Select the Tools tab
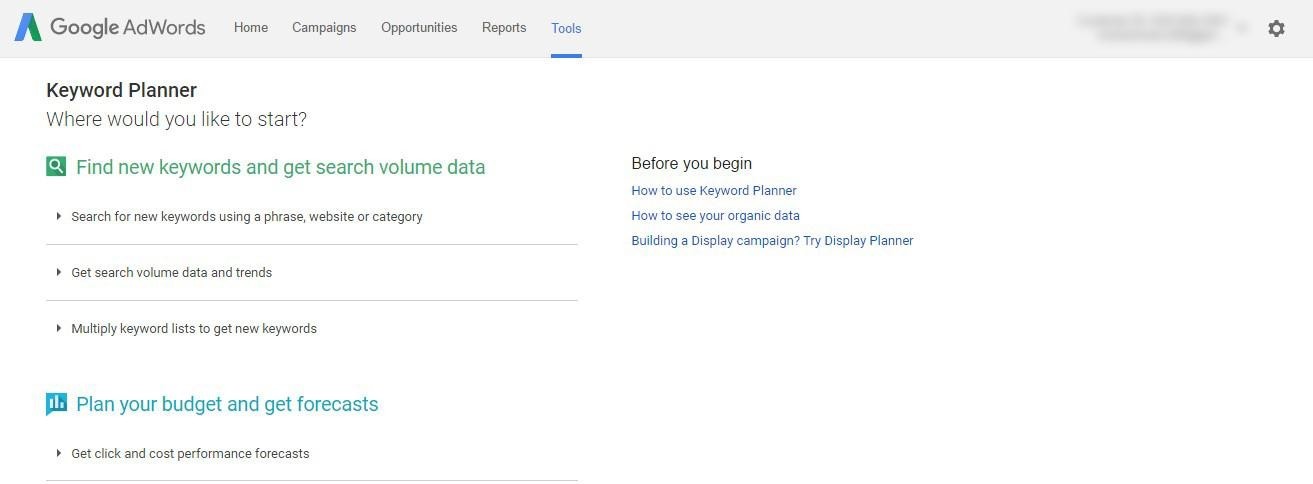This screenshot has height=484, width=1313. click(566, 28)
